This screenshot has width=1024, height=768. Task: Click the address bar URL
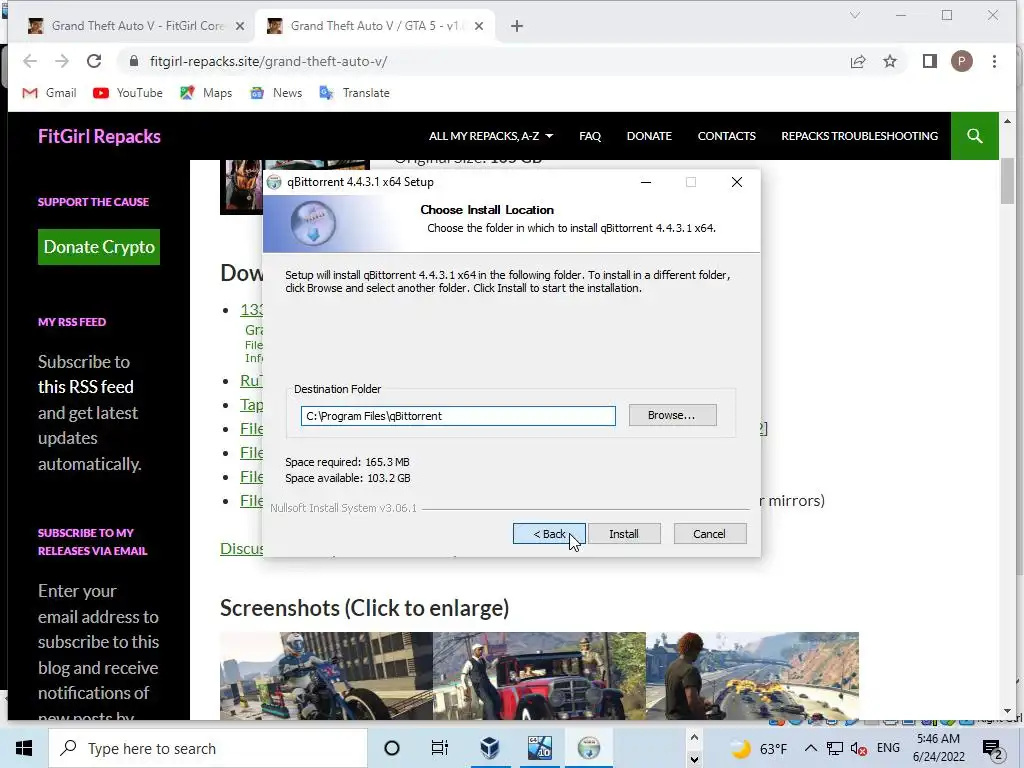(x=268, y=61)
